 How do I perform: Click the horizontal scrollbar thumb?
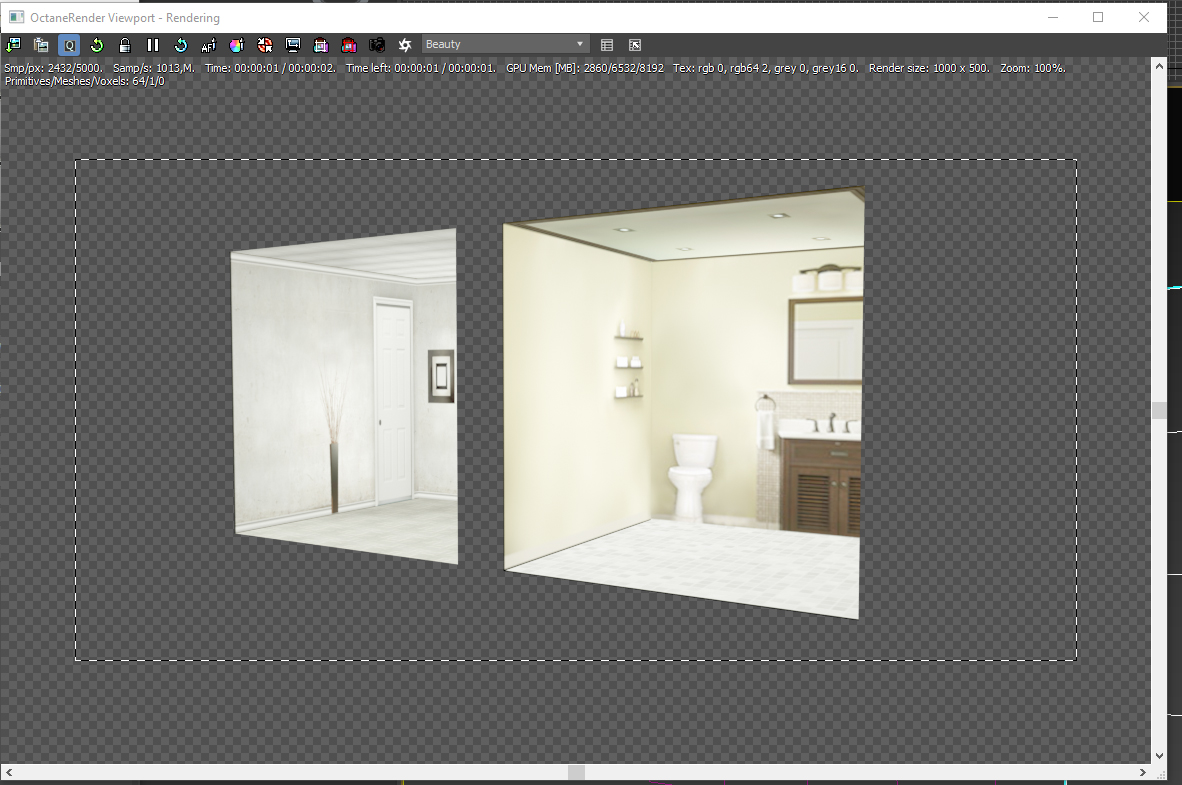click(x=576, y=772)
